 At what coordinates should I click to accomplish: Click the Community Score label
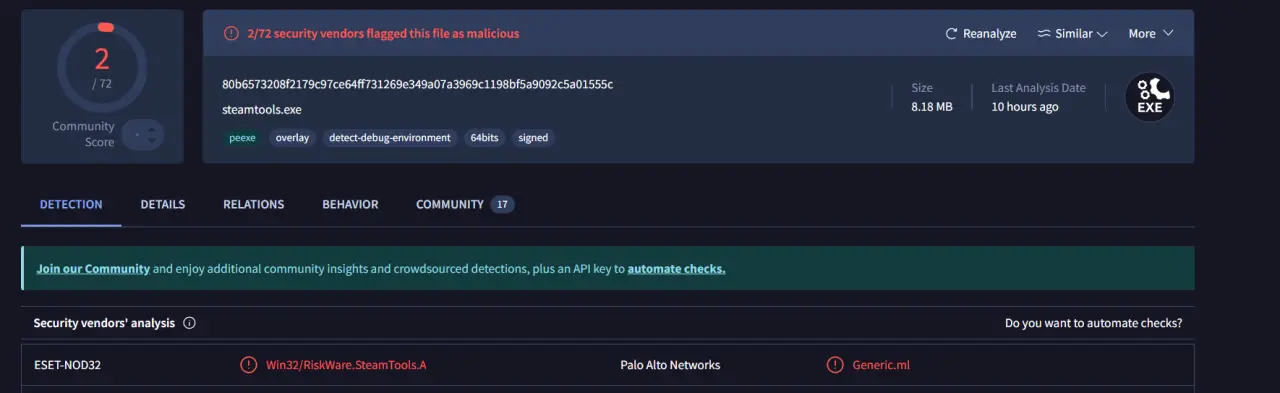tap(84, 134)
